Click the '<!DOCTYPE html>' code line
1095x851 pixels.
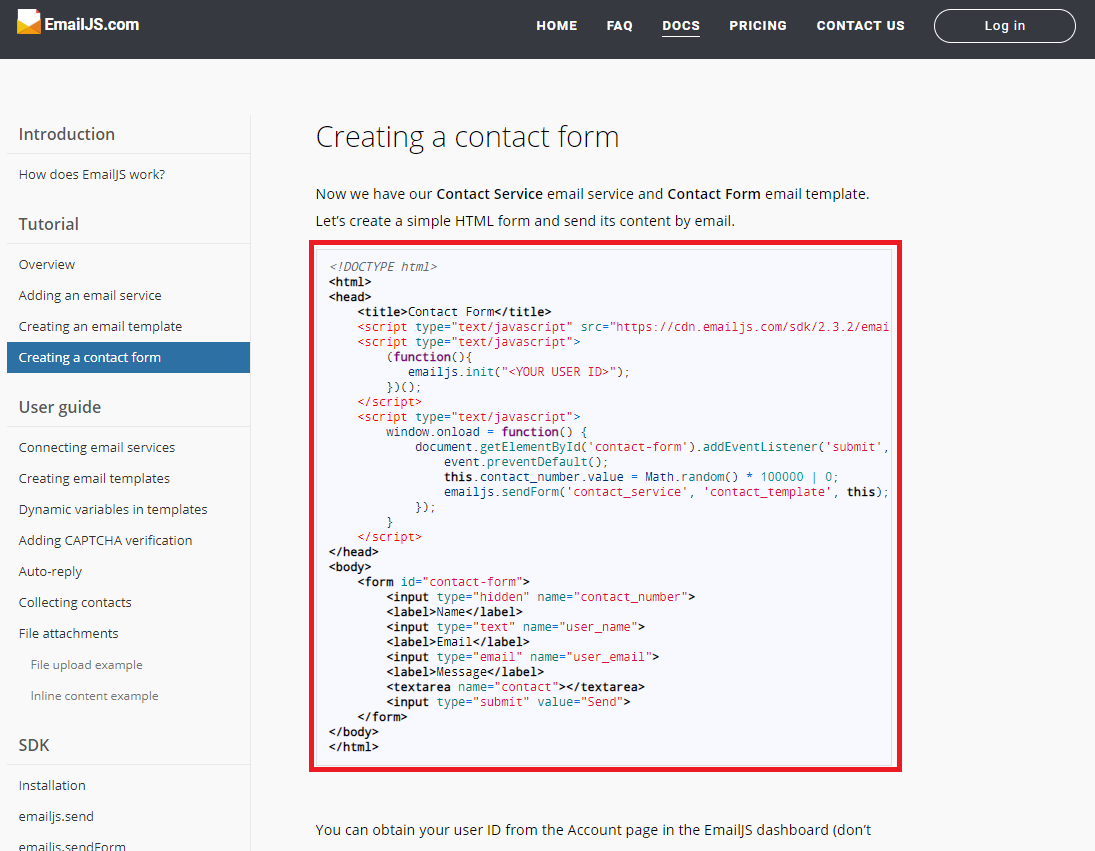pos(383,267)
